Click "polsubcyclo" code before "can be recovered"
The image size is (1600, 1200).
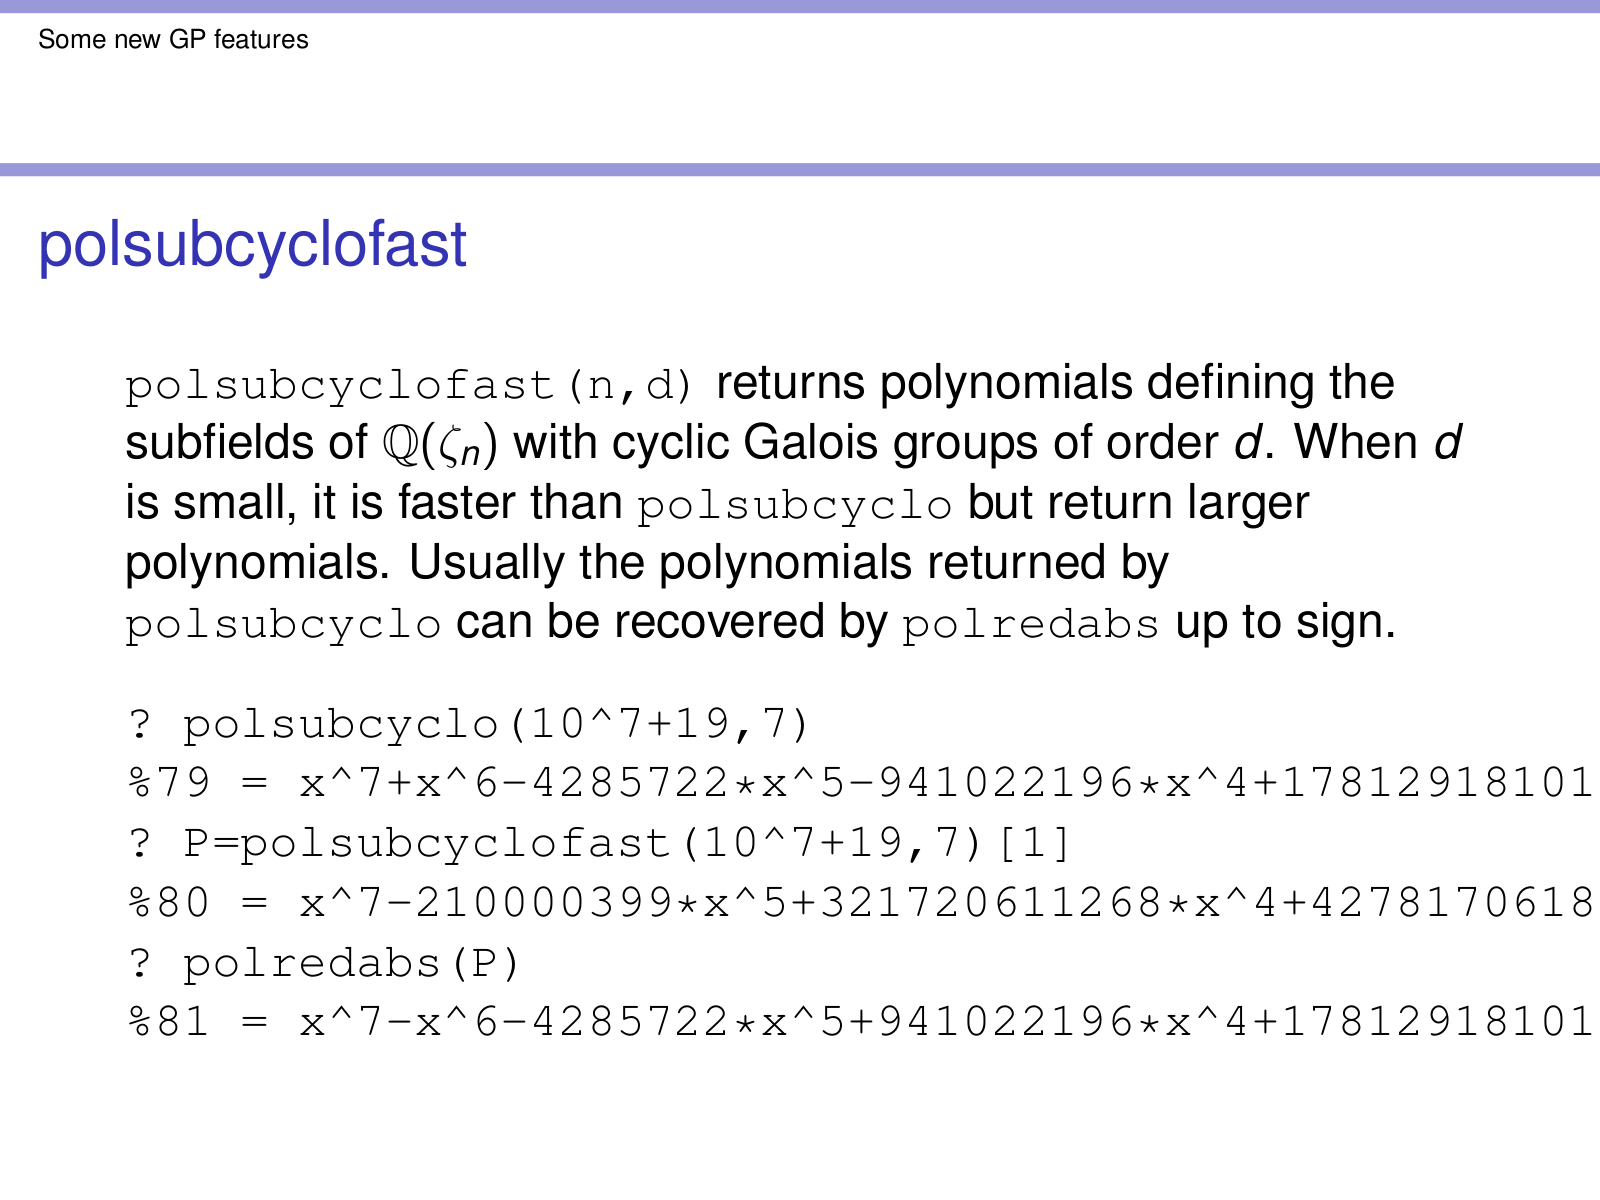283,625
